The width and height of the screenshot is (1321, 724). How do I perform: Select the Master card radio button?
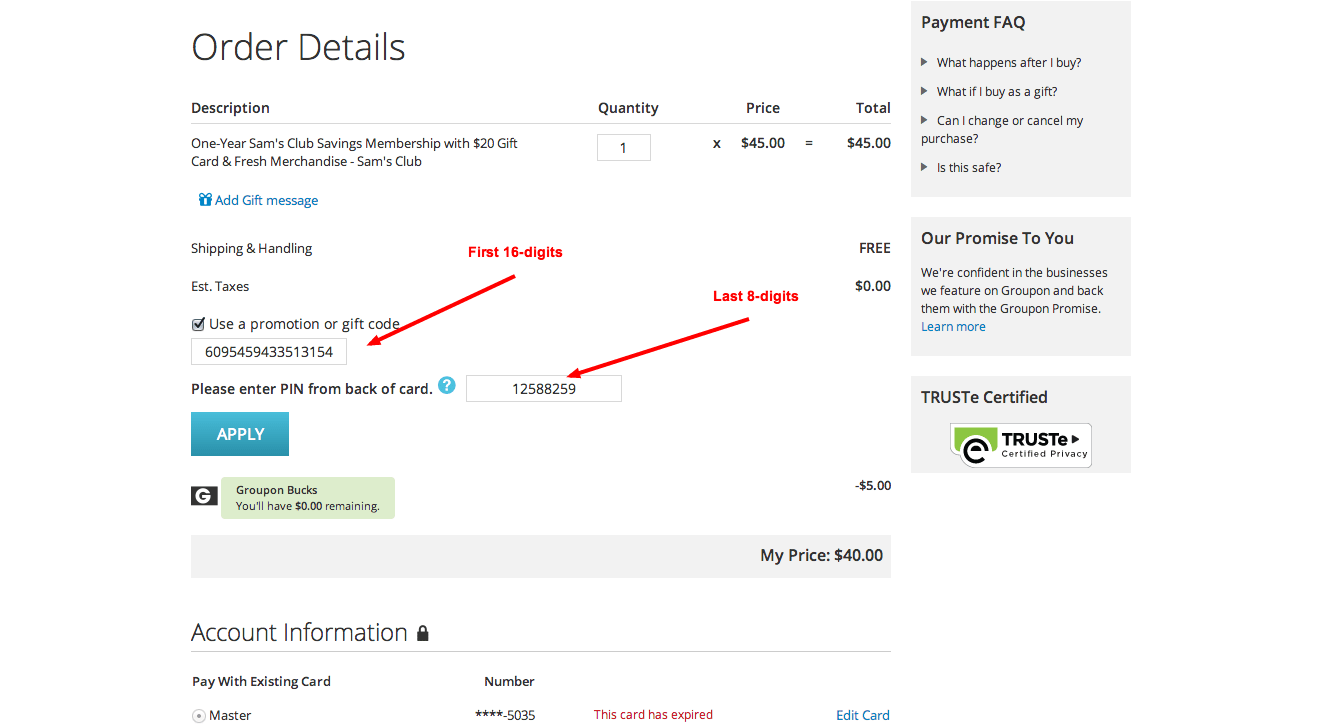point(198,714)
